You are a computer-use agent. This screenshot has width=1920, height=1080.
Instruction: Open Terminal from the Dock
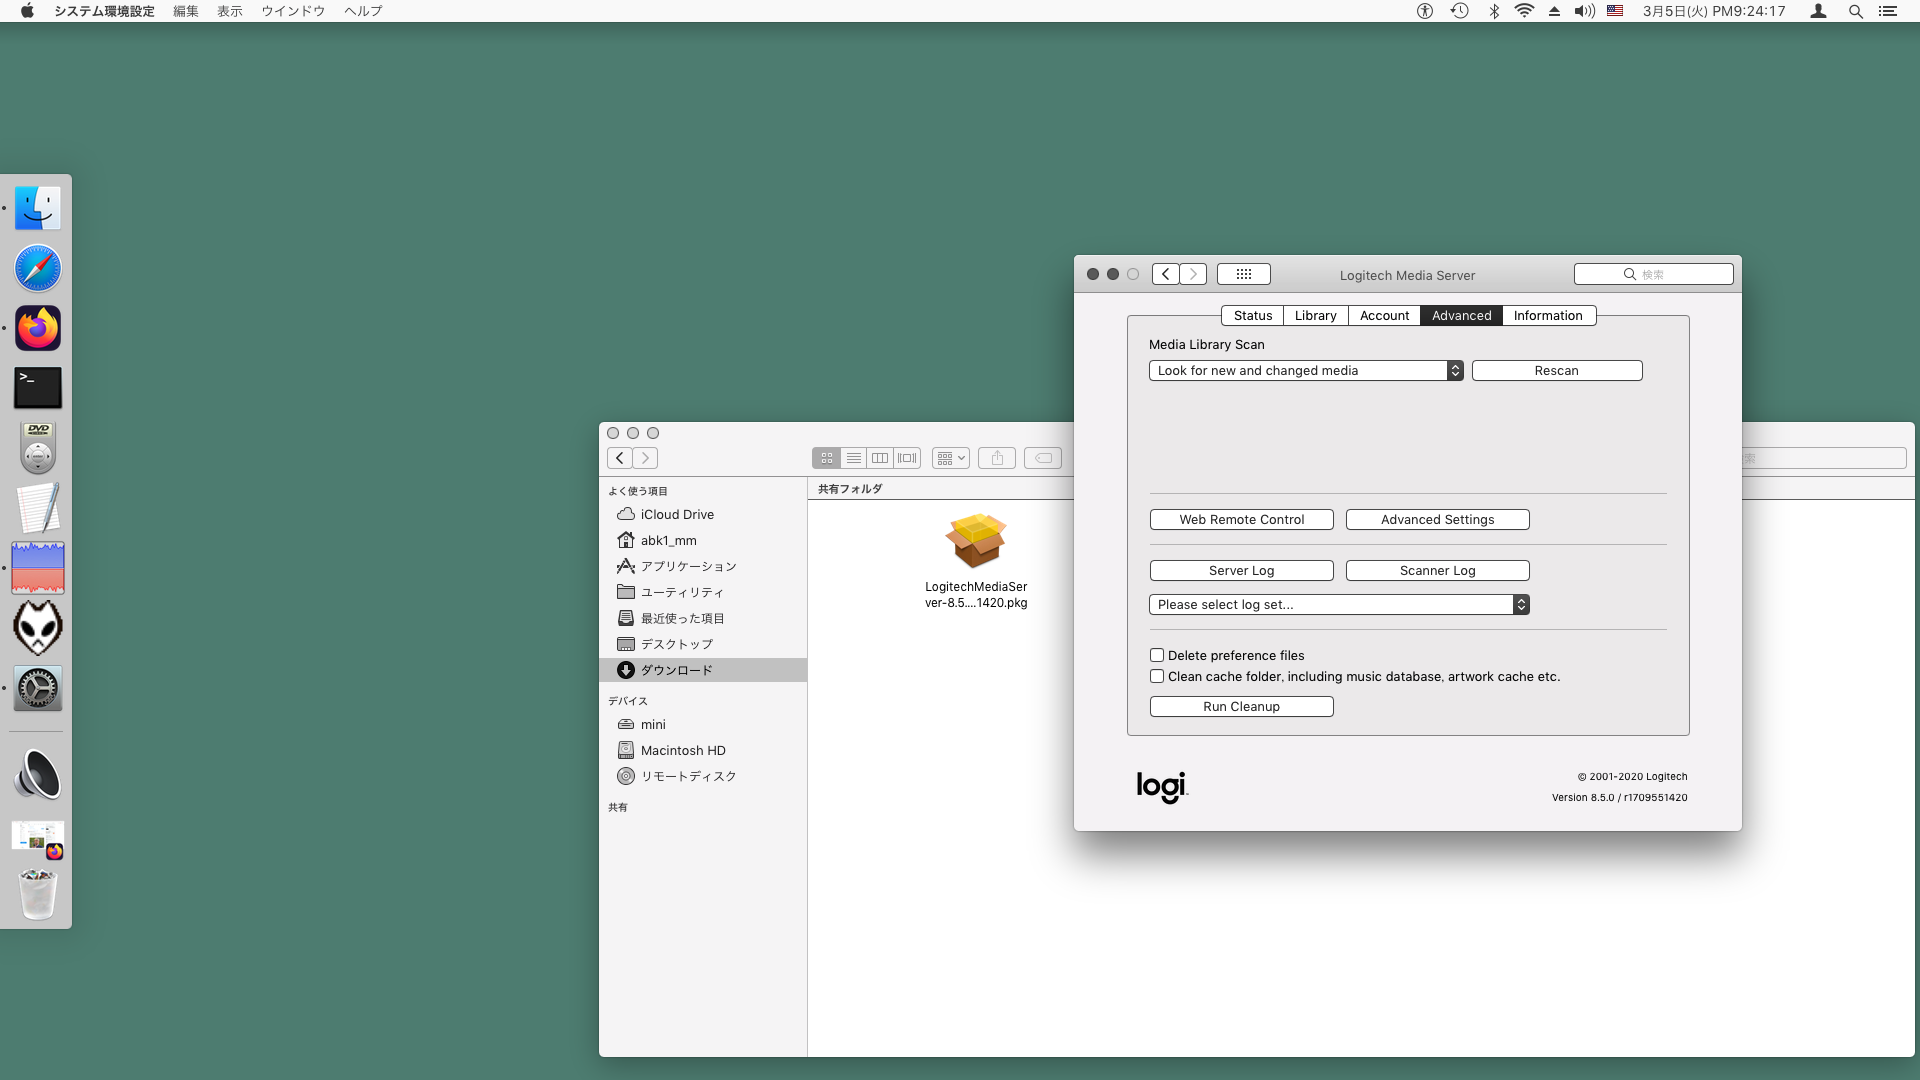pos(38,388)
